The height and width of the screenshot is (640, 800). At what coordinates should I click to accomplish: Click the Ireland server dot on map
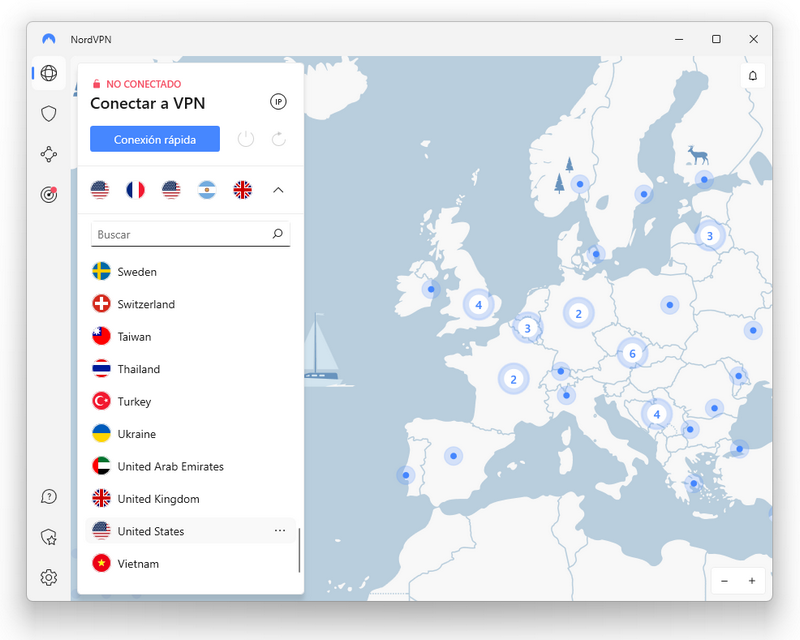coord(431,289)
